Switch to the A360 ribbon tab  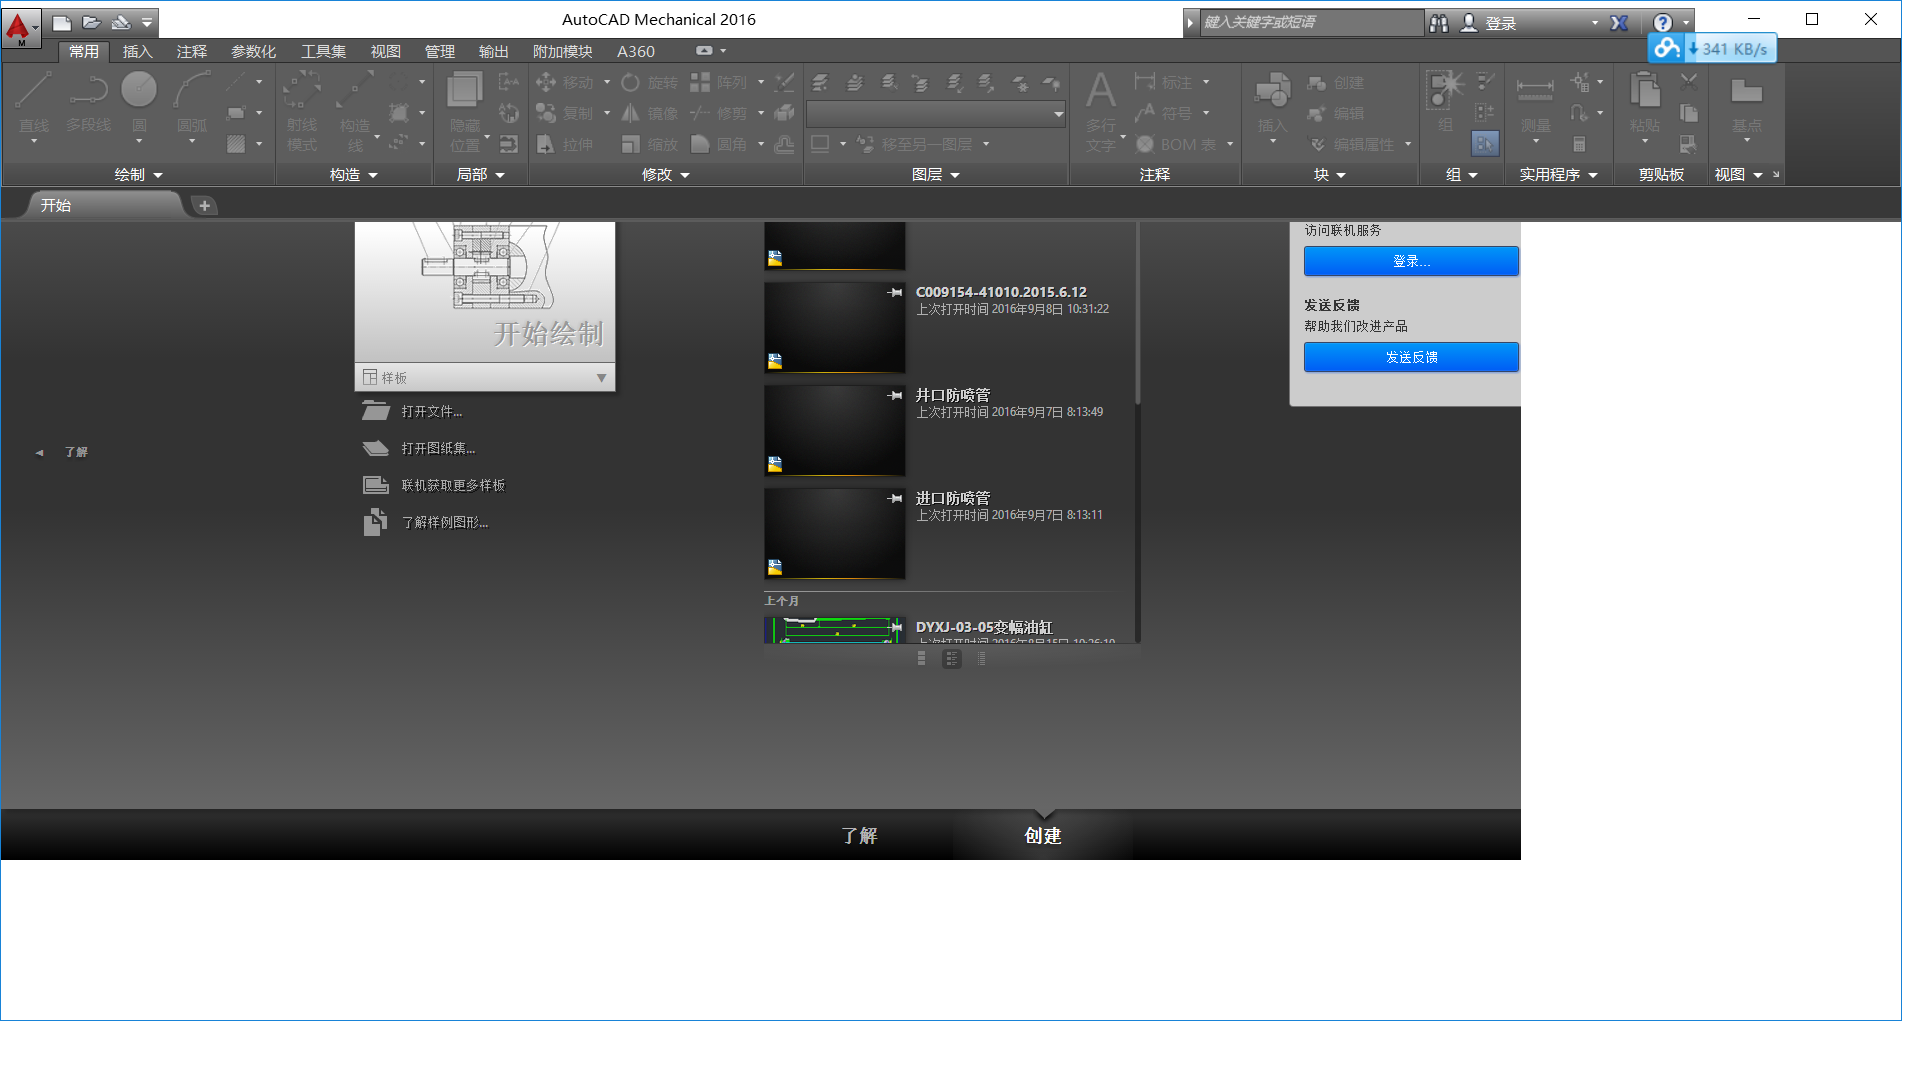coord(636,51)
